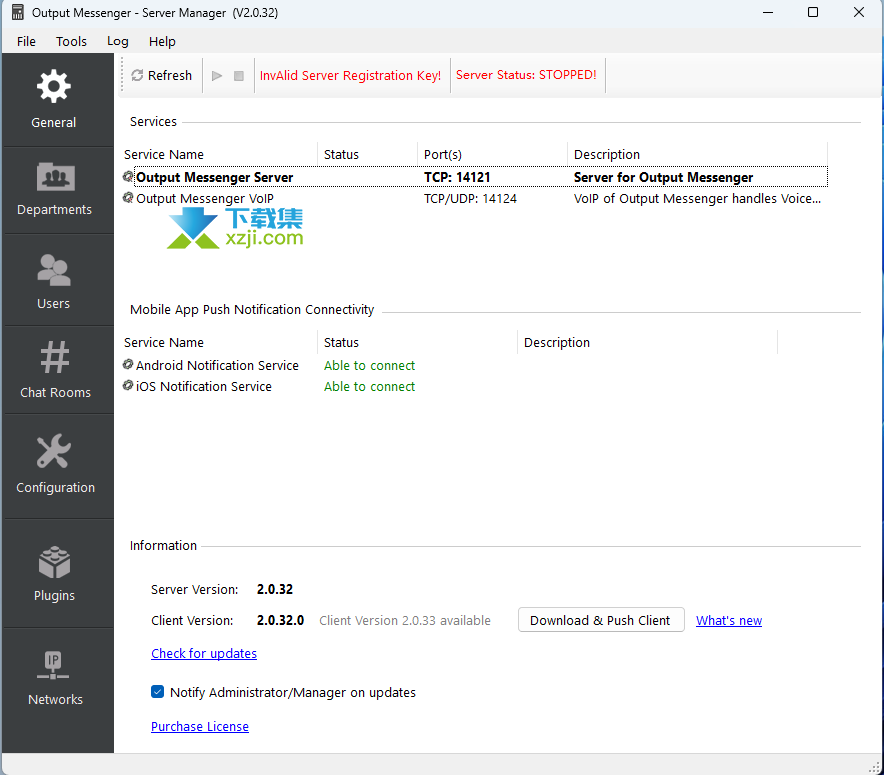
Task: Open the File menu
Action: [26, 41]
